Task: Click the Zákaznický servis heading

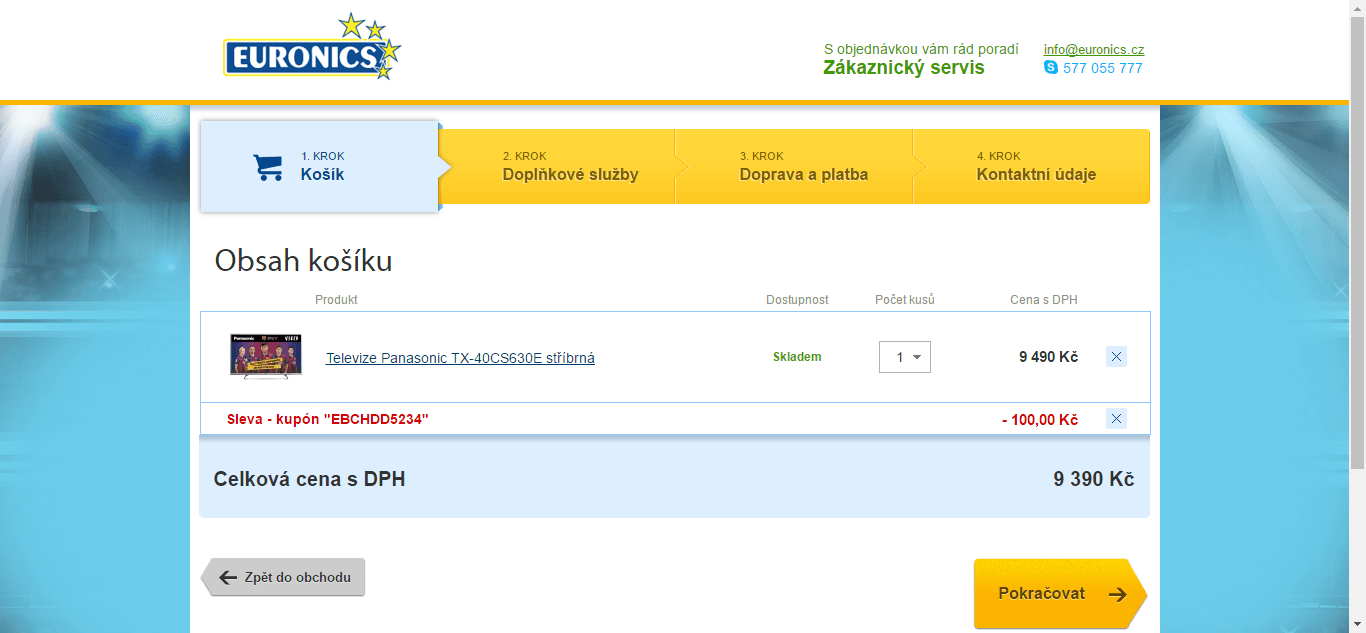Action: click(x=904, y=68)
